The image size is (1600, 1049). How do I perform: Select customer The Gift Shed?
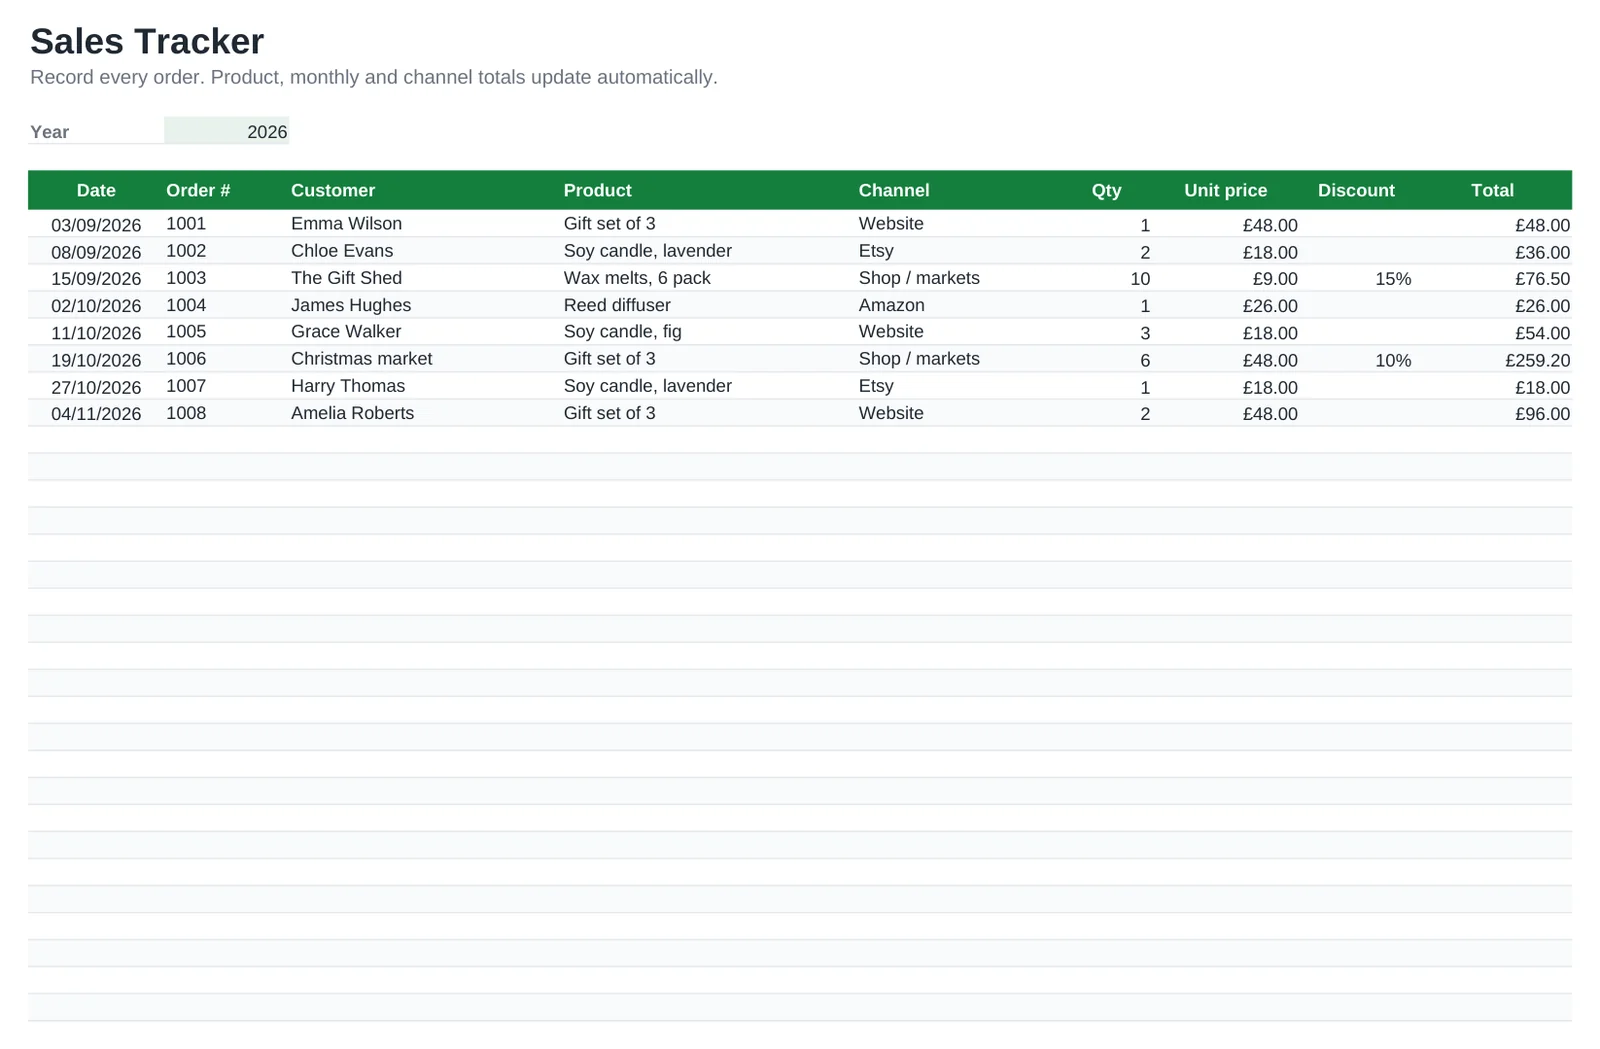346,278
